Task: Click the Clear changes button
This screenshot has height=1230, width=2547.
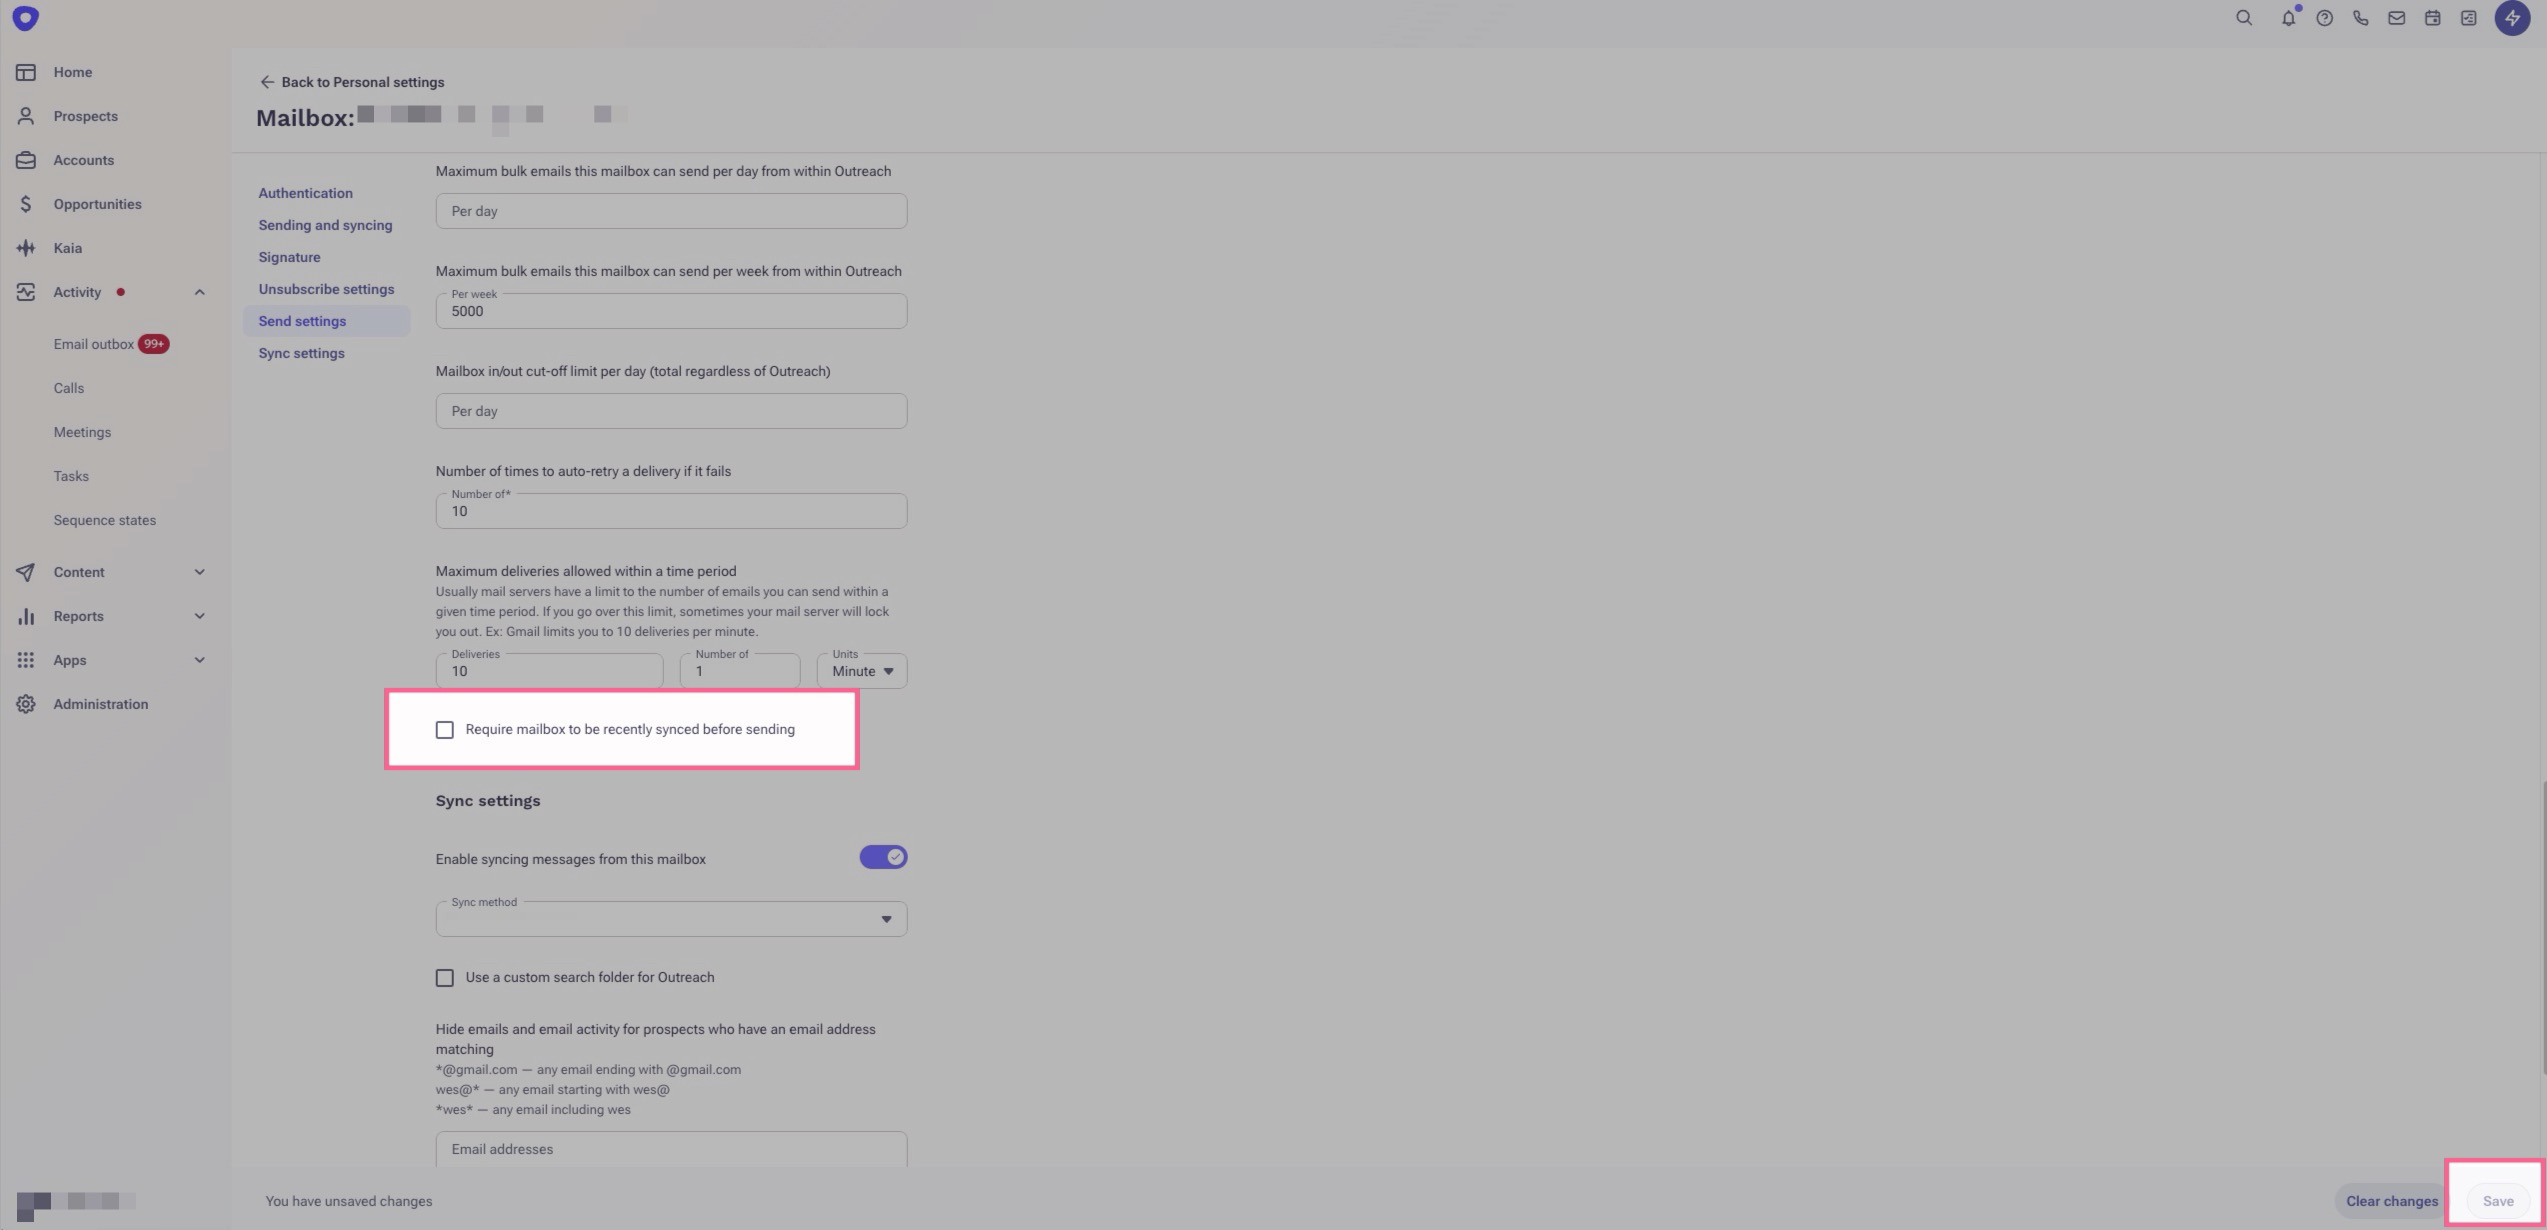Action: click(x=2391, y=1201)
